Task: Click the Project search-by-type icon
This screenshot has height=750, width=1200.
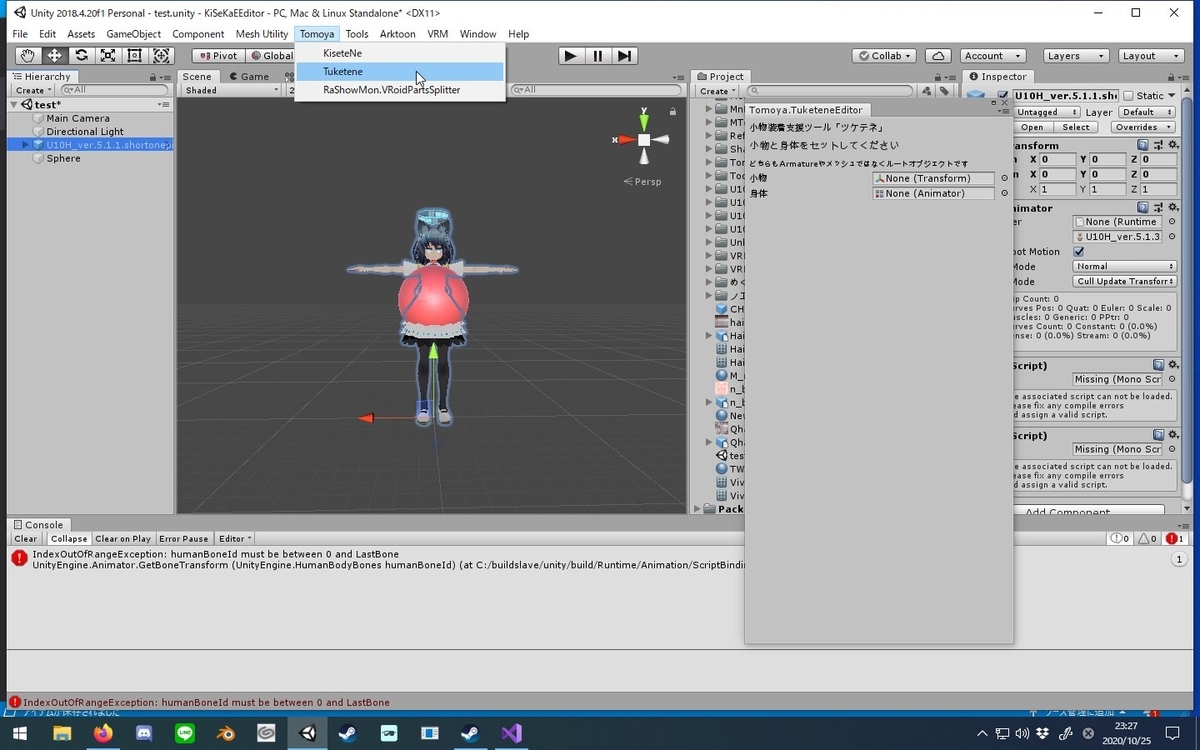Action: (x=928, y=90)
